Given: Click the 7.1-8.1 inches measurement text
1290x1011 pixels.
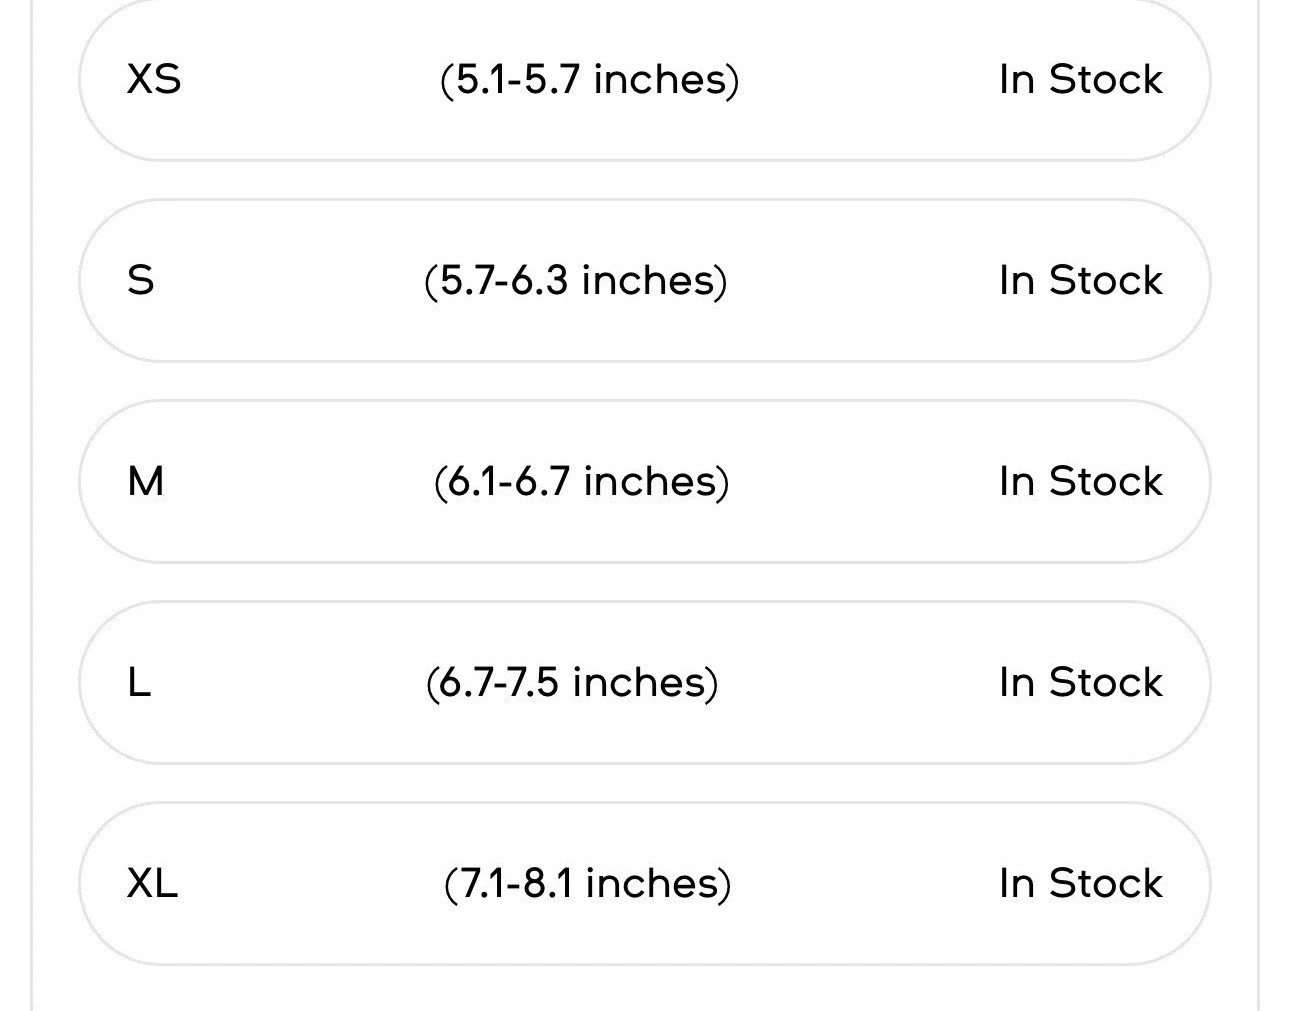Looking at the screenshot, I should (587, 883).
